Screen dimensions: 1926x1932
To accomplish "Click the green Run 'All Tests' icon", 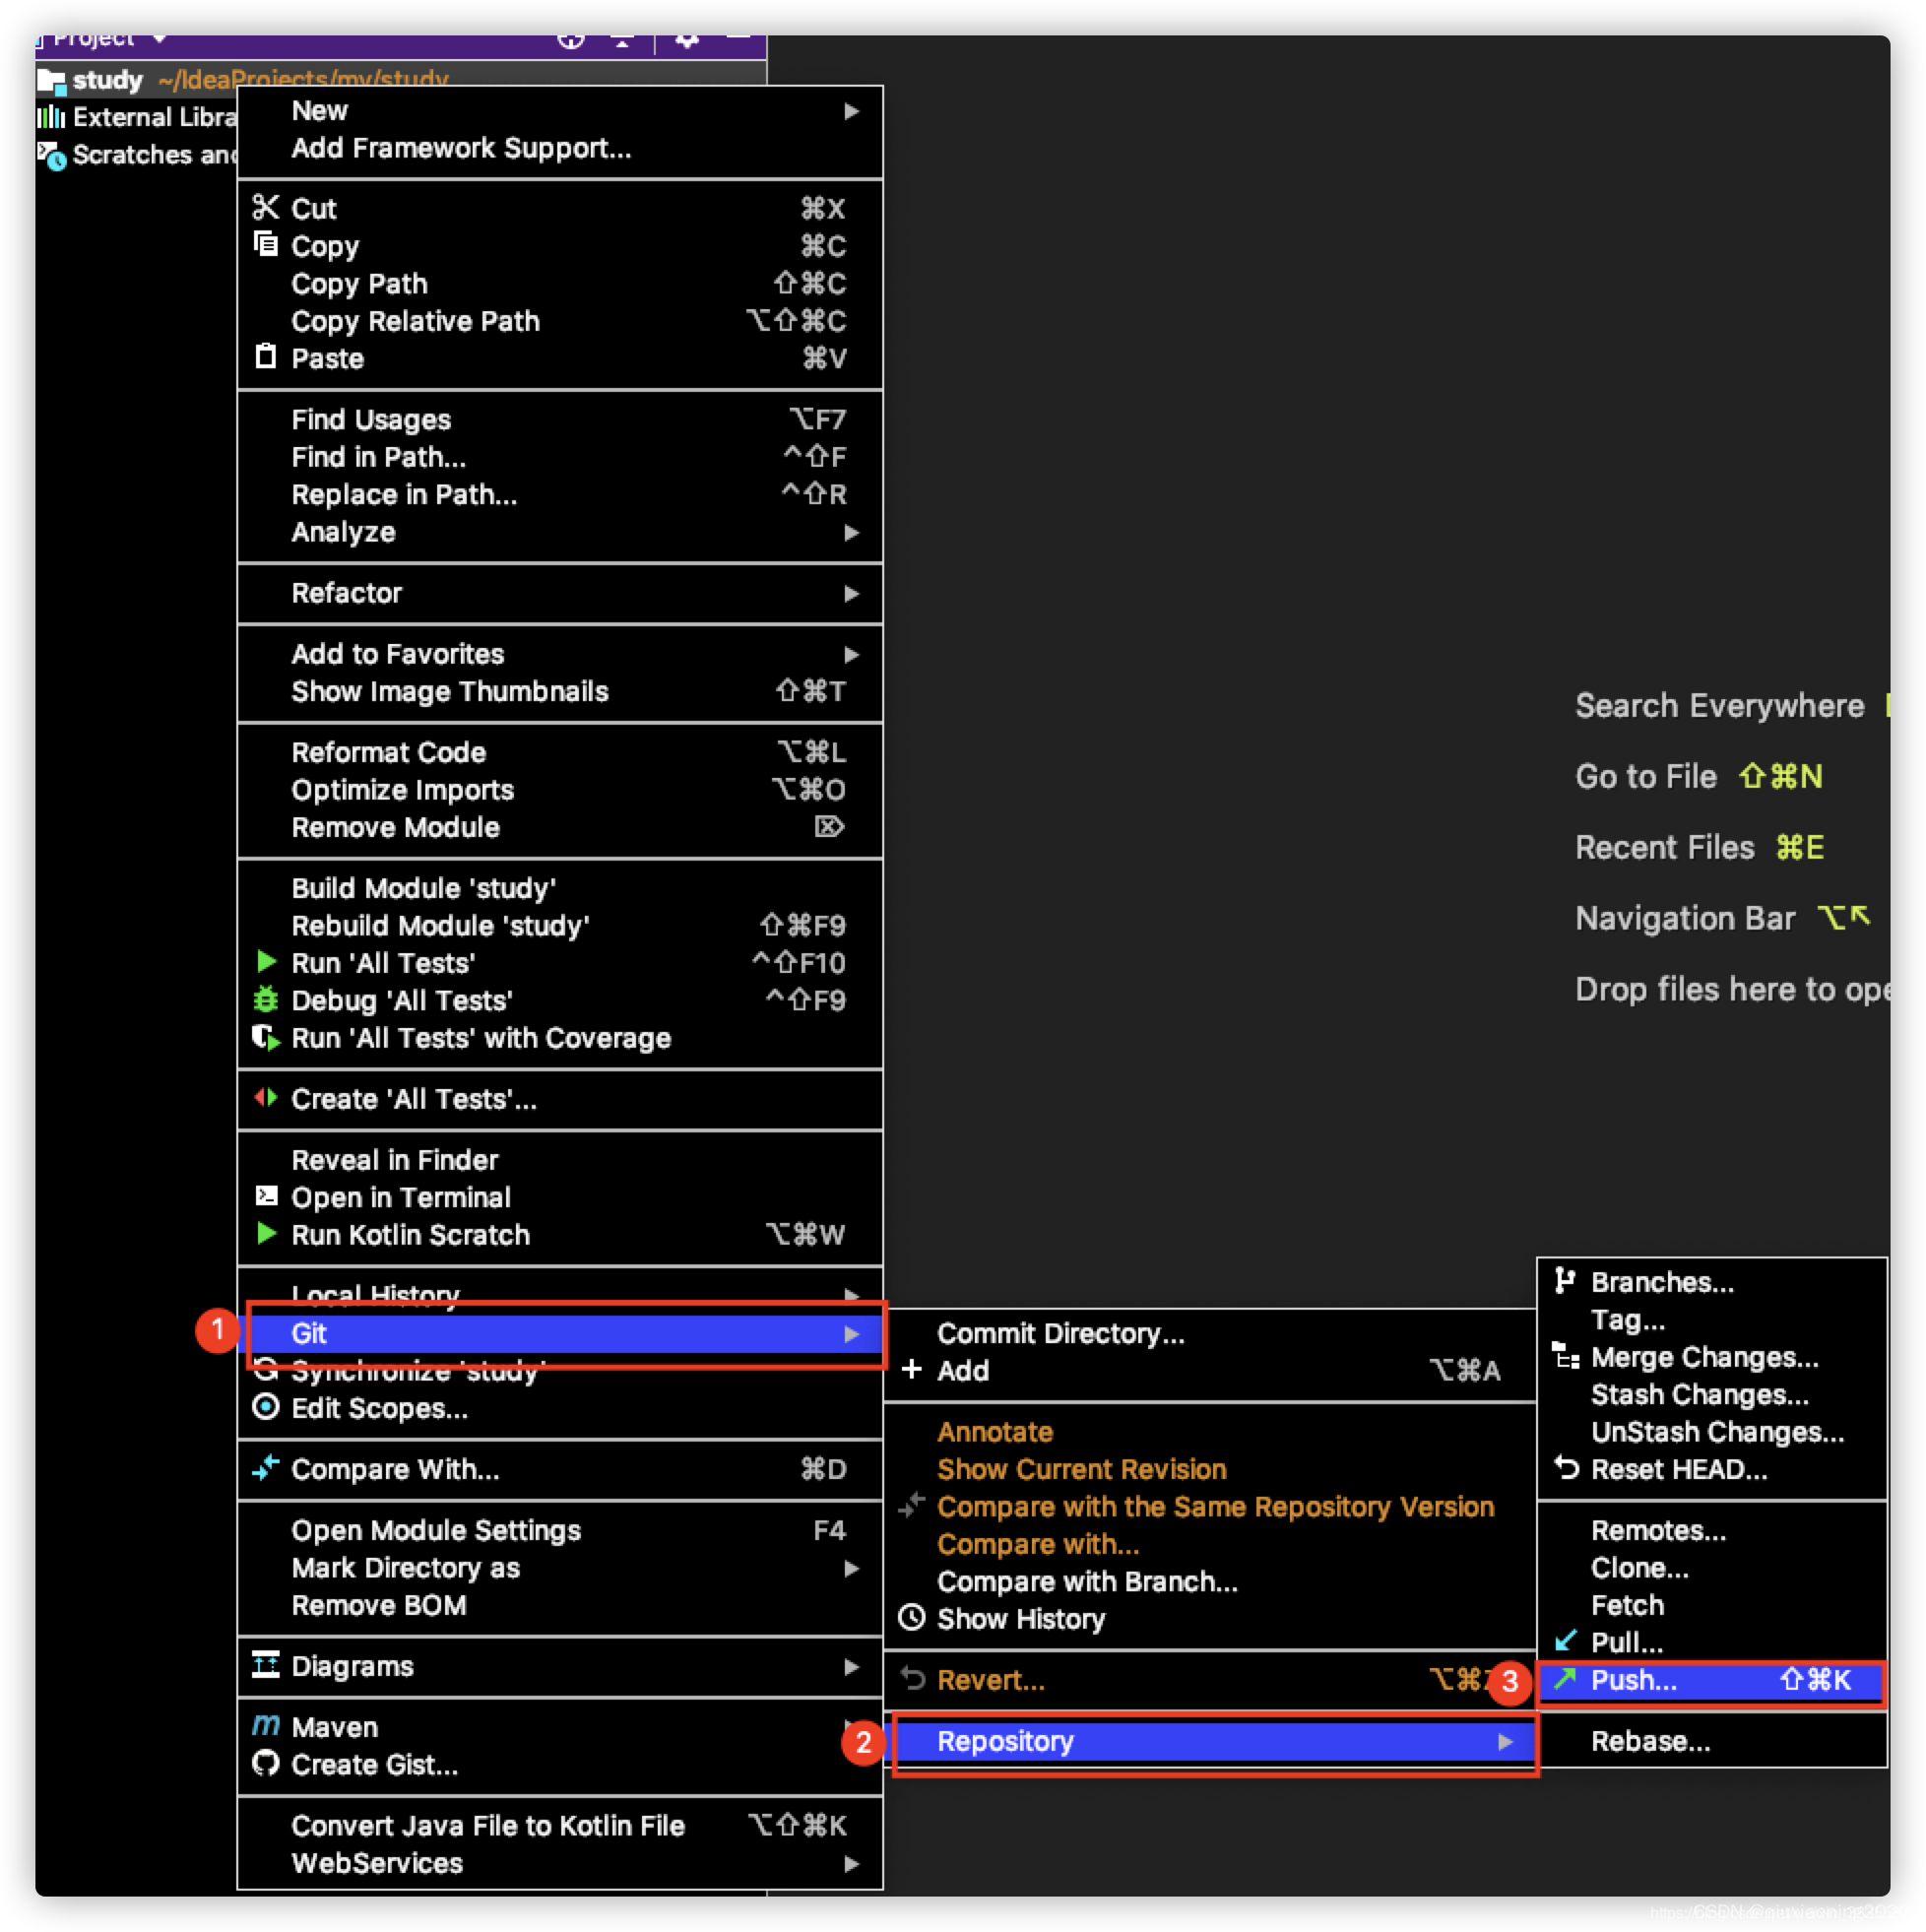I will (265, 963).
